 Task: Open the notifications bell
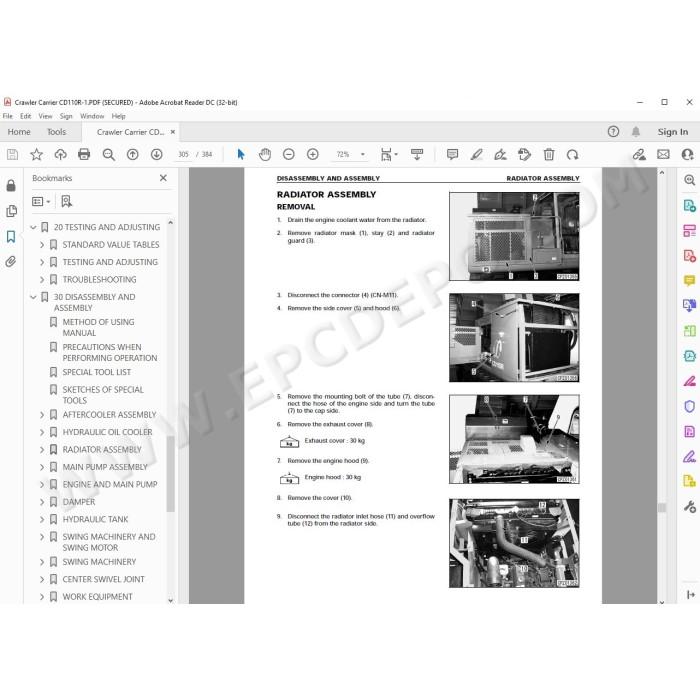tap(636, 132)
